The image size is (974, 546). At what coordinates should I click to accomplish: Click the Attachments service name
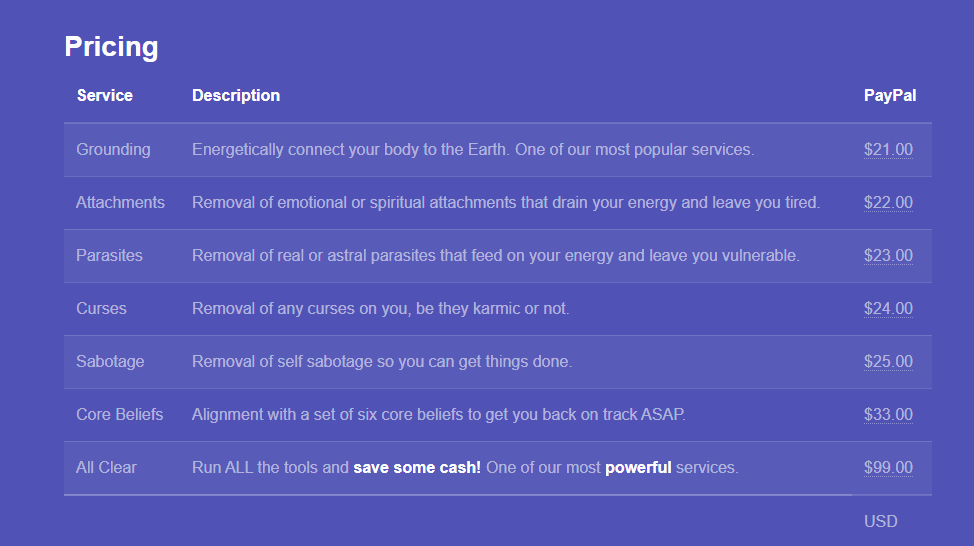click(120, 203)
